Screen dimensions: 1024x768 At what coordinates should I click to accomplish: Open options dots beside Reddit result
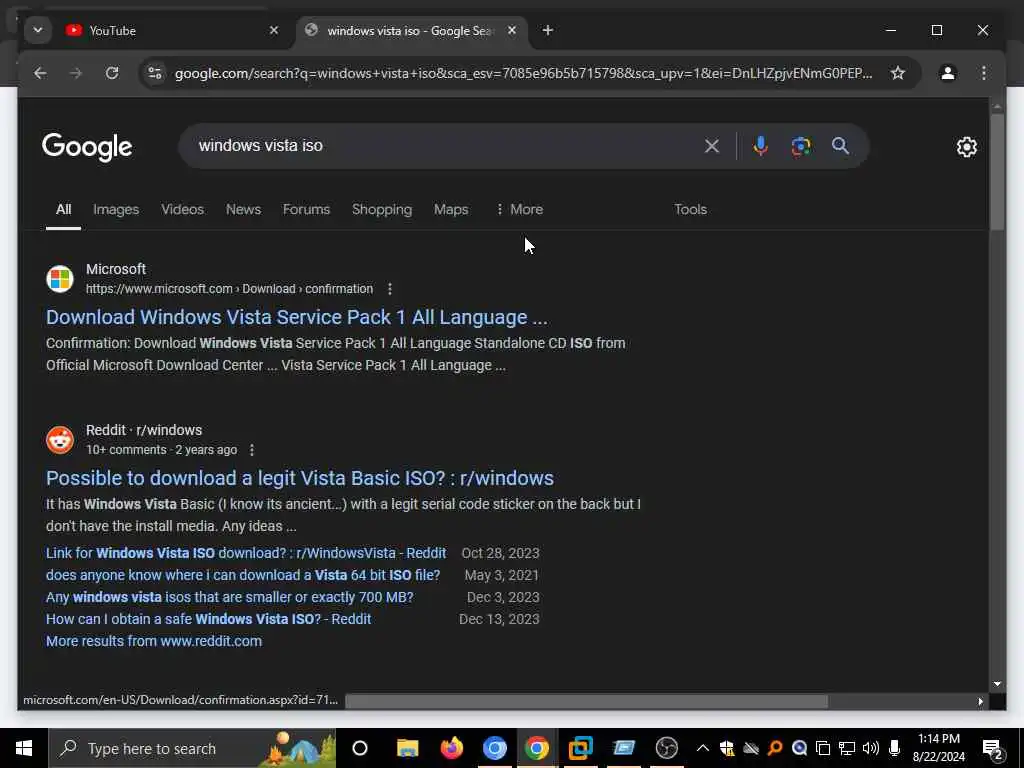point(252,450)
